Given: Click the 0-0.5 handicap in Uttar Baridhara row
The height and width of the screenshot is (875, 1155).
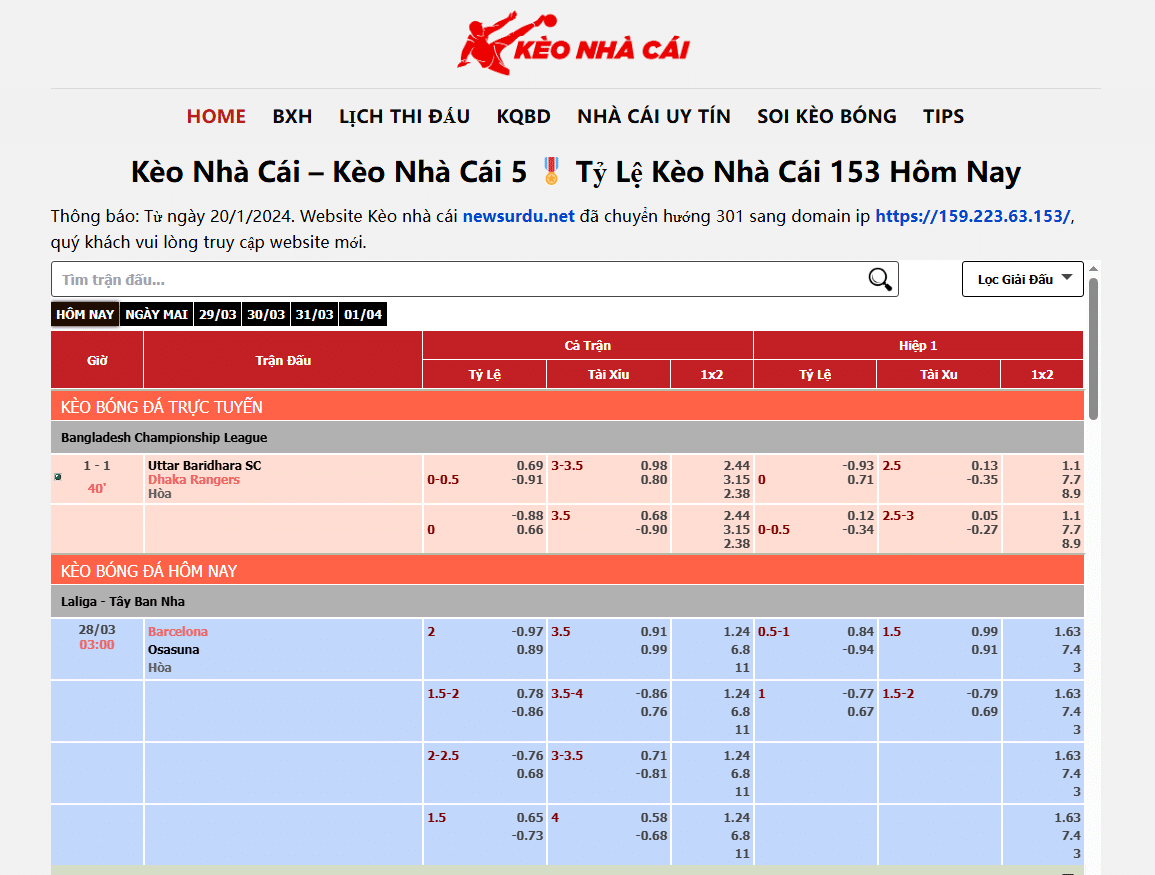Looking at the screenshot, I should (443, 479).
